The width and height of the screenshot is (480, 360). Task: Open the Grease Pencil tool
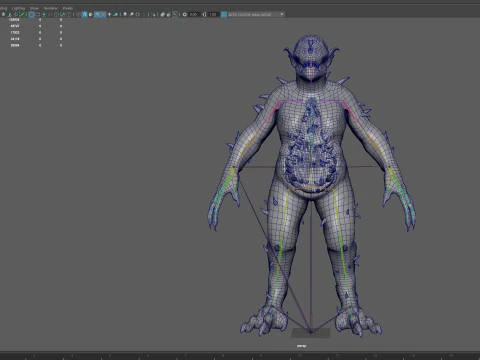[22, 14]
